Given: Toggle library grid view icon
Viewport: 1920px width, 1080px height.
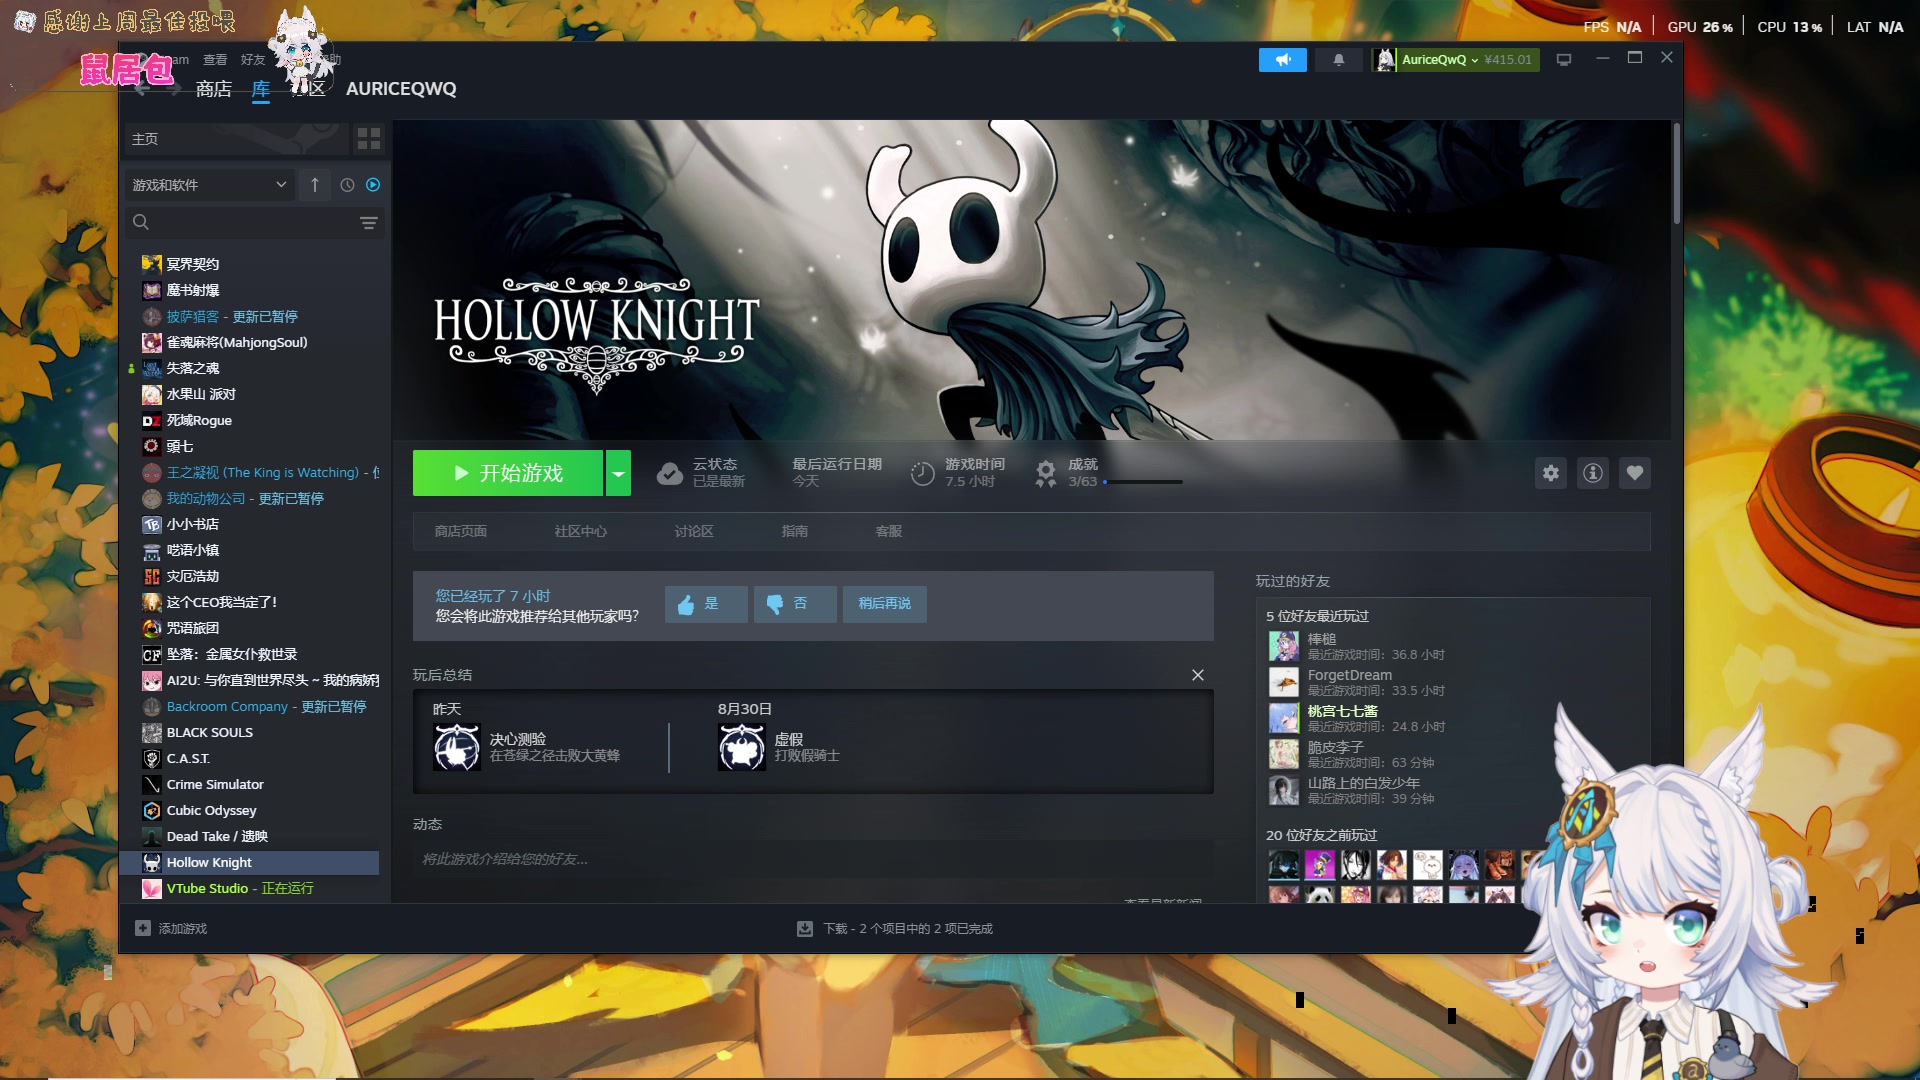Looking at the screenshot, I should pyautogui.click(x=369, y=139).
